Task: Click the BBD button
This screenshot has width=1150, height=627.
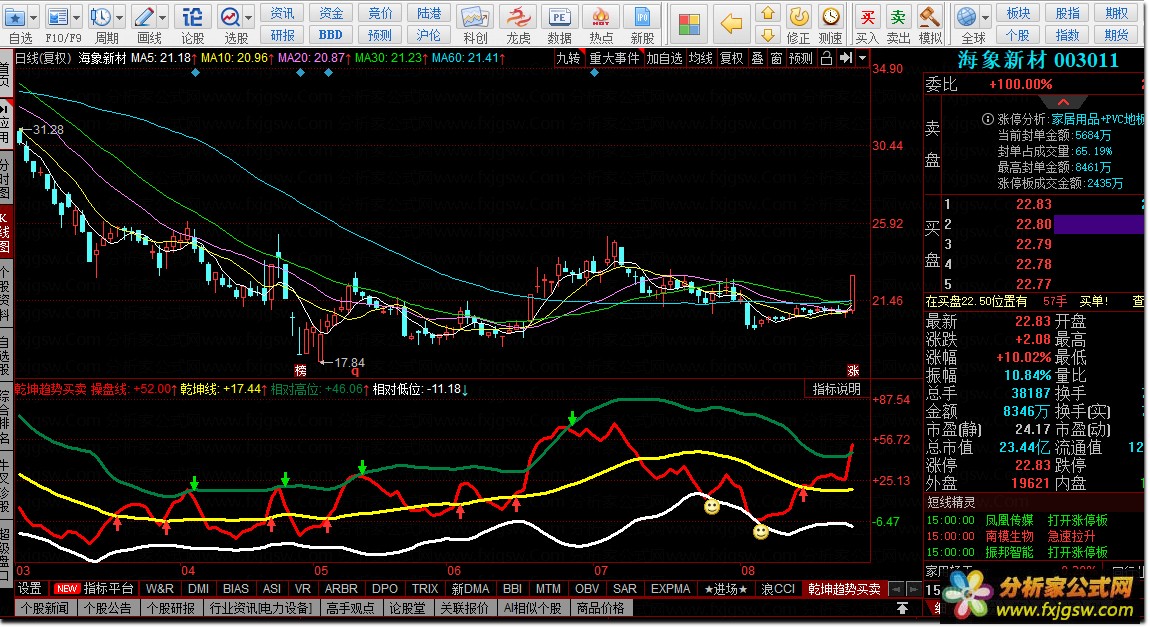Action: coord(331,34)
